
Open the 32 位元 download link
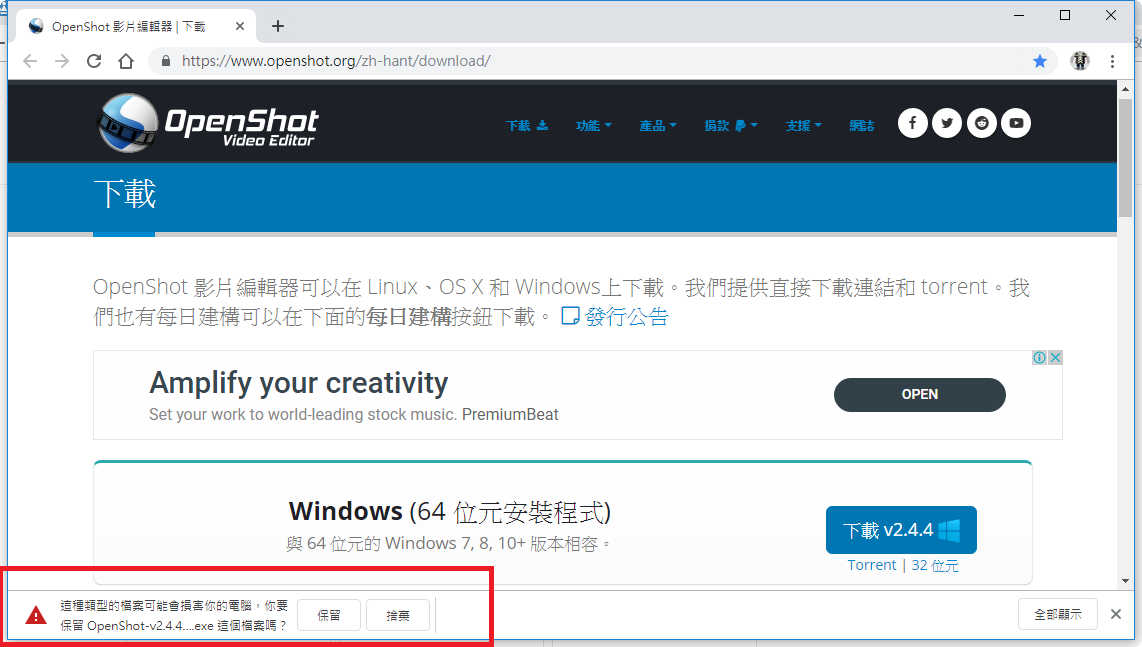[935, 565]
